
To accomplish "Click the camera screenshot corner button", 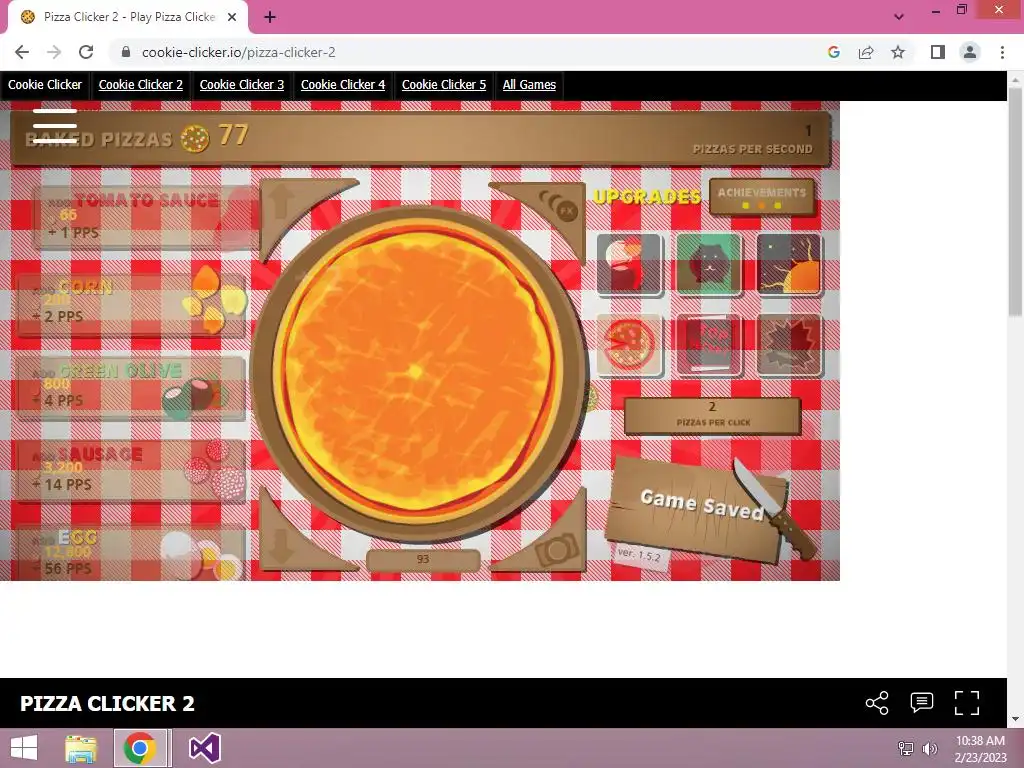I will [557, 549].
